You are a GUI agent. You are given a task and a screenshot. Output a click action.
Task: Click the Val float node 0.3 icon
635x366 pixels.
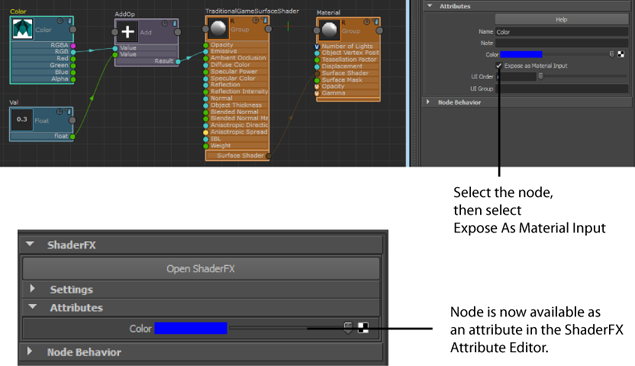click(22, 119)
